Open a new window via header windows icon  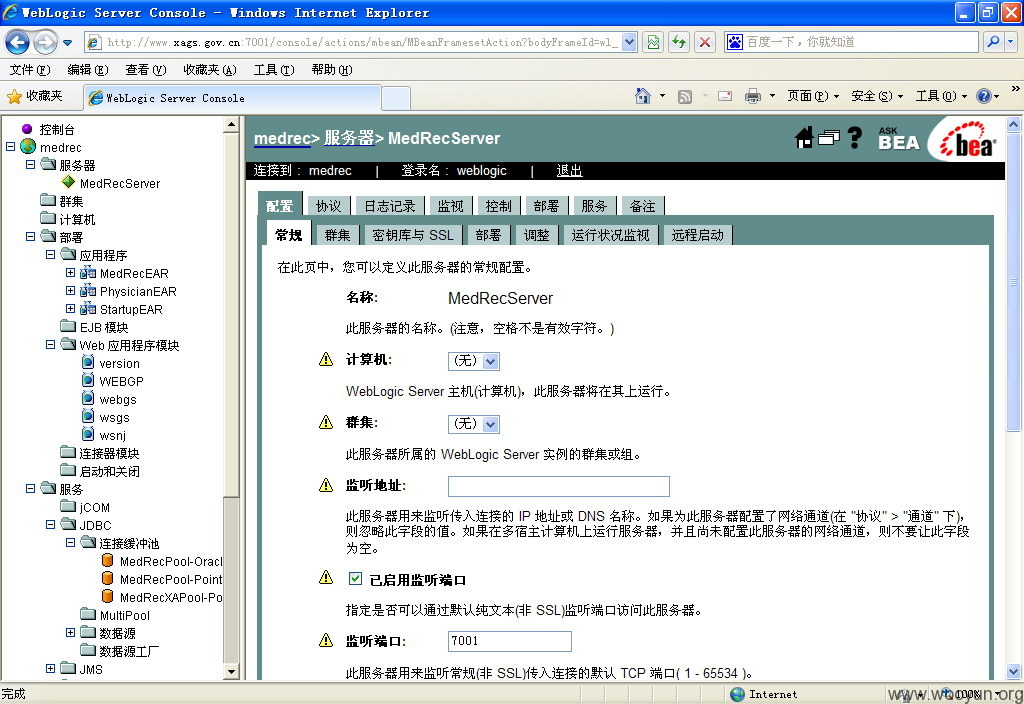coord(829,138)
